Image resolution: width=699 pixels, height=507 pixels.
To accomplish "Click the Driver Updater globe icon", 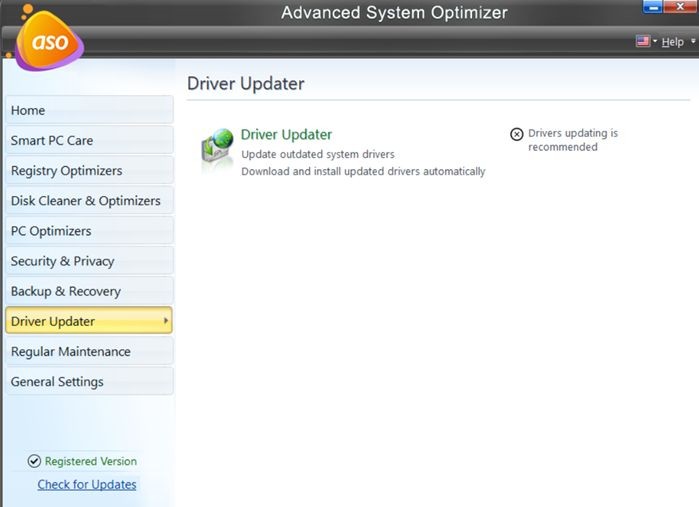I will [216, 152].
